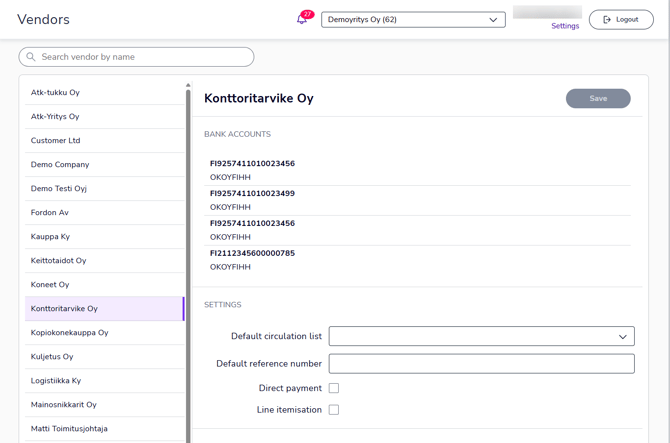The image size is (670, 443).
Task: Enable the Direct payment checkbox
Action: click(334, 388)
